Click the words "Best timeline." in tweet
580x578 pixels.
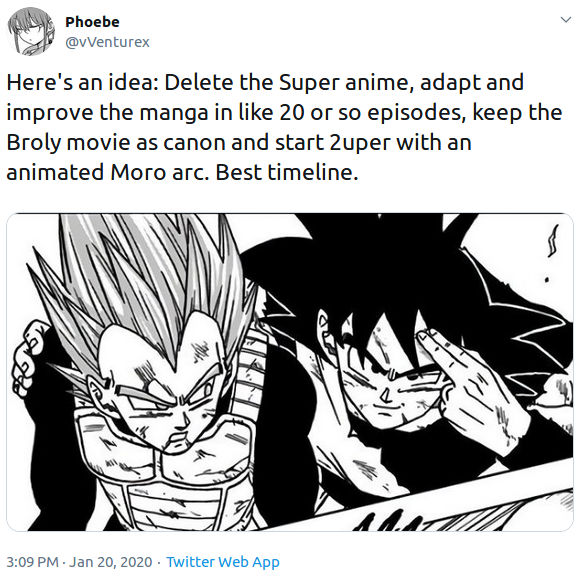pos(287,173)
